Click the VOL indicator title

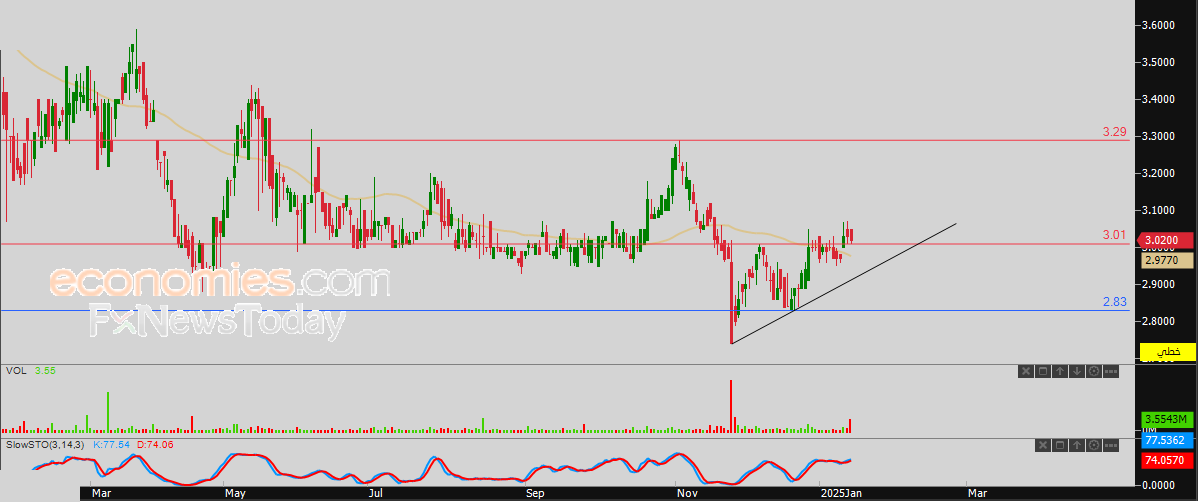[15, 371]
